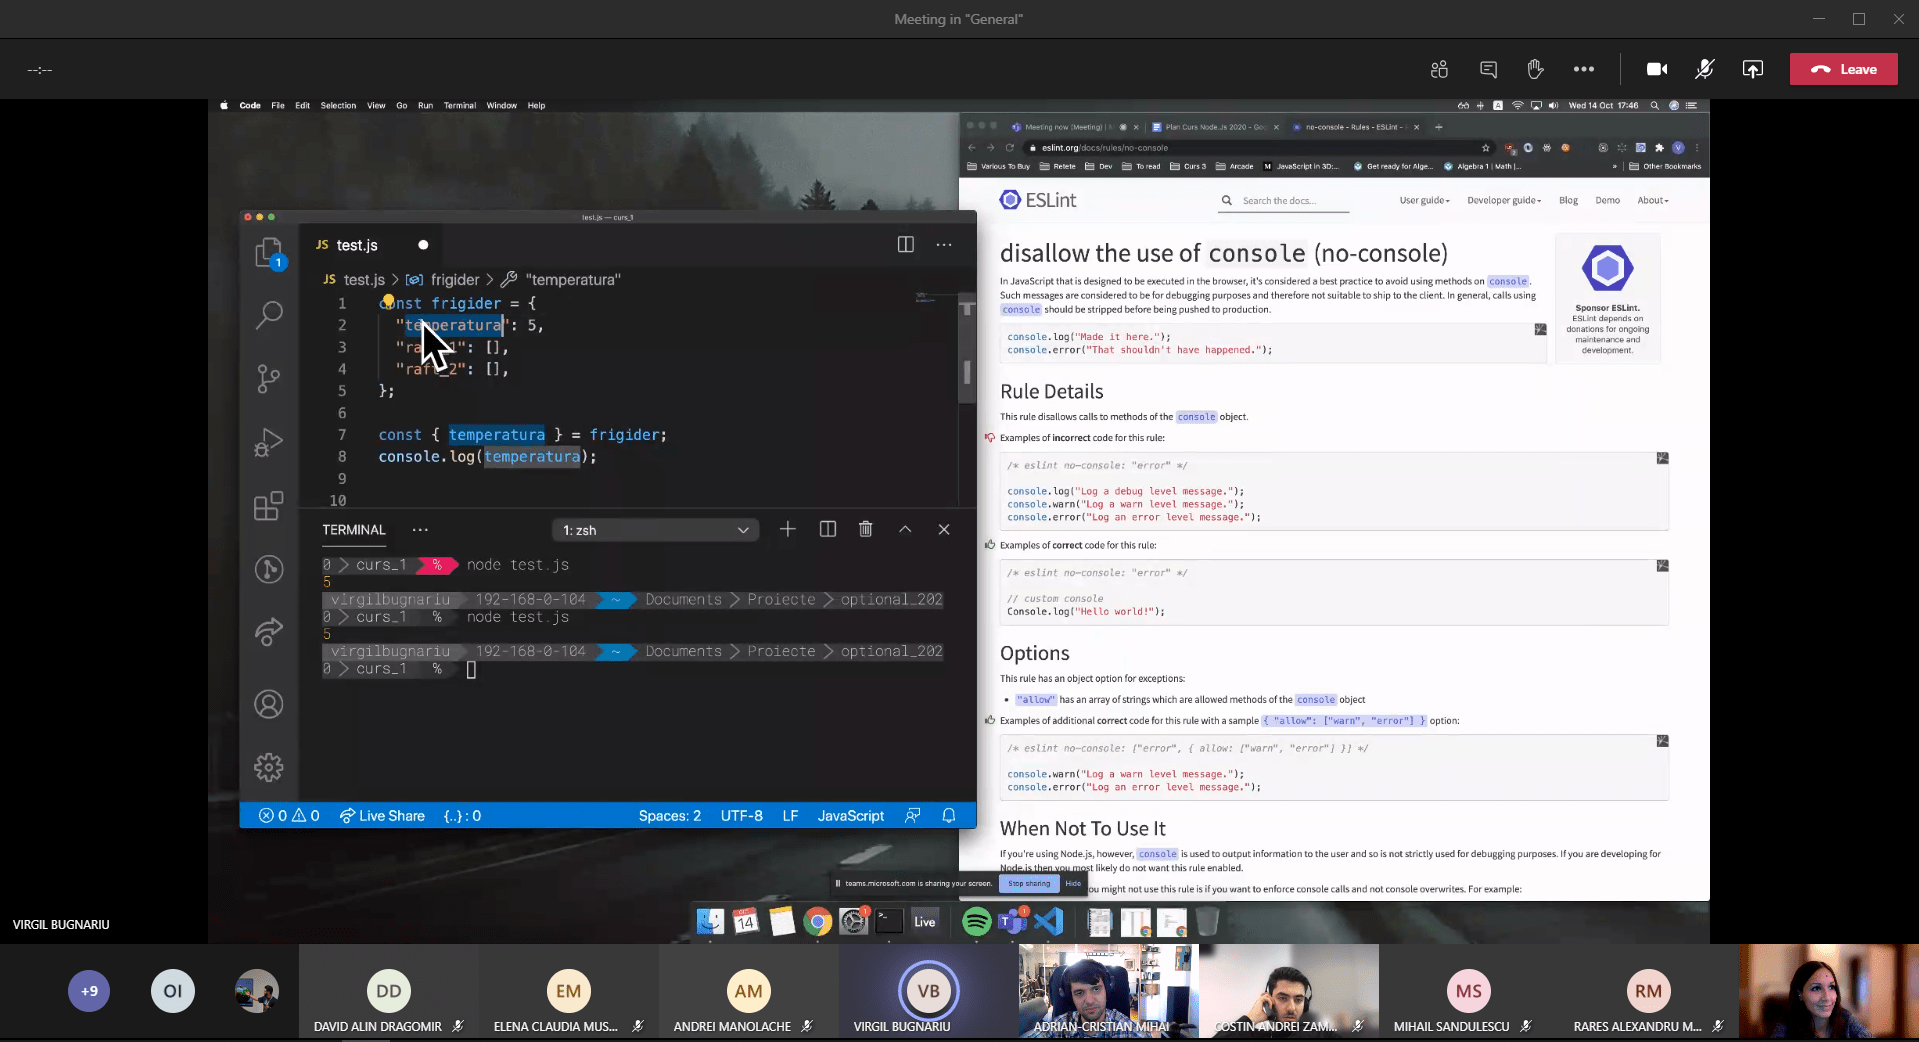Open the participants list icon
The height and width of the screenshot is (1042, 1919).
pyautogui.click(x=1439, y=69)
